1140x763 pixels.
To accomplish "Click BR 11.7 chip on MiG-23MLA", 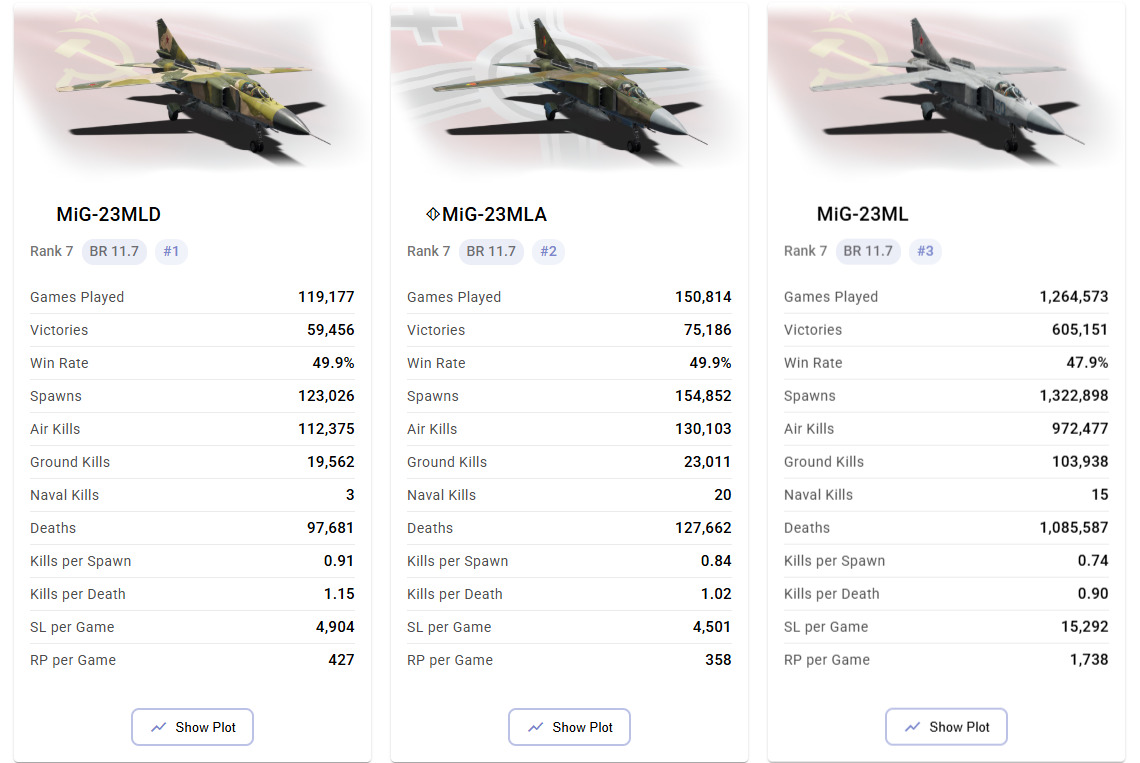I will pyautogui.click(x=491, y=251).
